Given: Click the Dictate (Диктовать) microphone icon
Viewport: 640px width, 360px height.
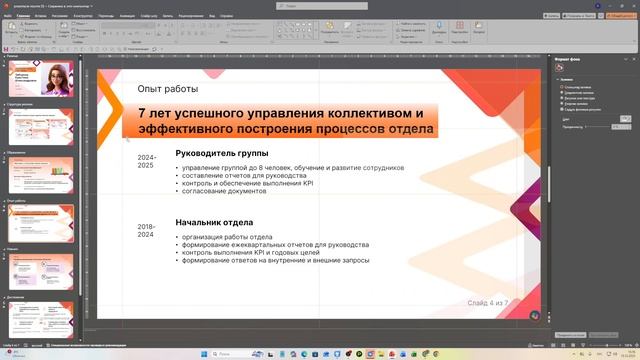Looking at the screenshot, I should (439, 26).
